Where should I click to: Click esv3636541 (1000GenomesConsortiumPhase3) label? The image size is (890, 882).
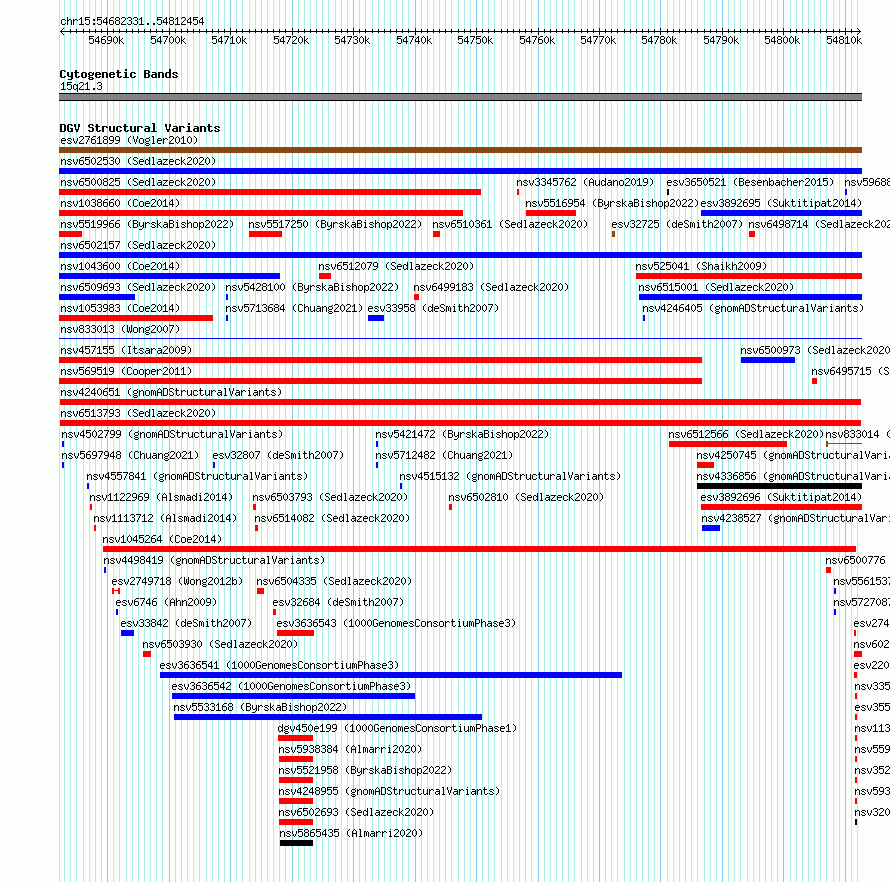pyautogui.click(x=279, y=665)
